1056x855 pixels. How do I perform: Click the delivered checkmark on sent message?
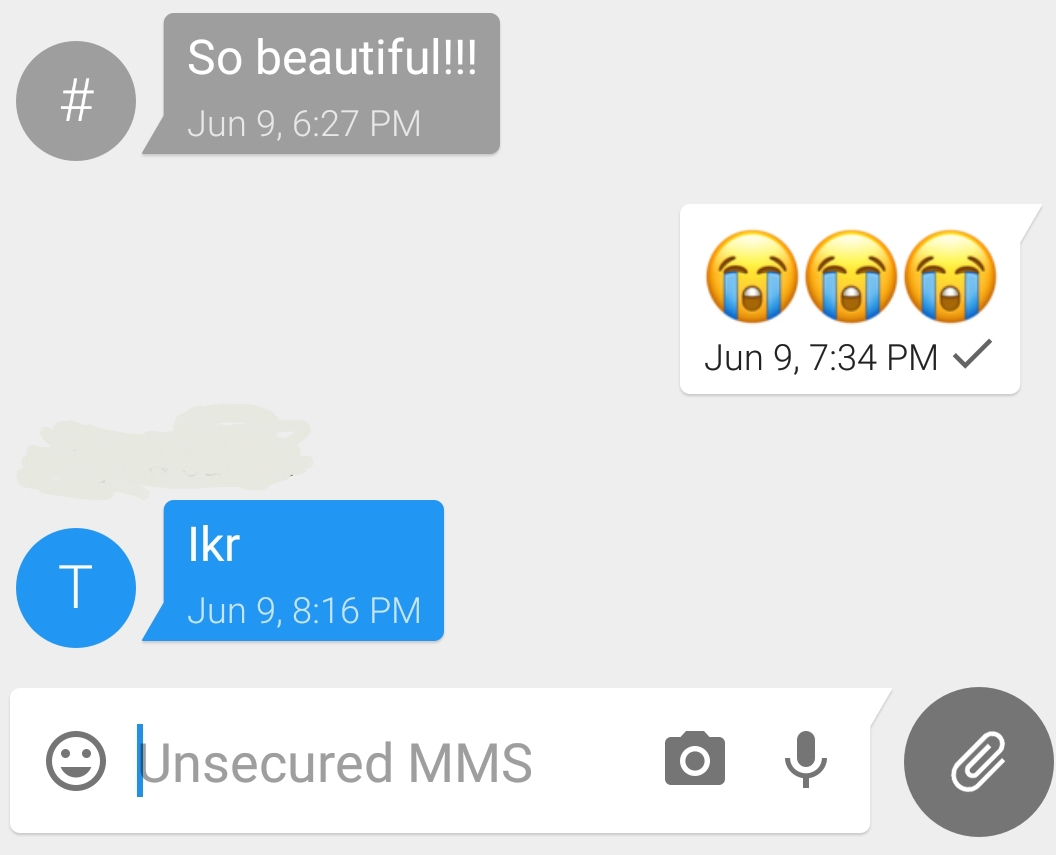tap(972, 354)
